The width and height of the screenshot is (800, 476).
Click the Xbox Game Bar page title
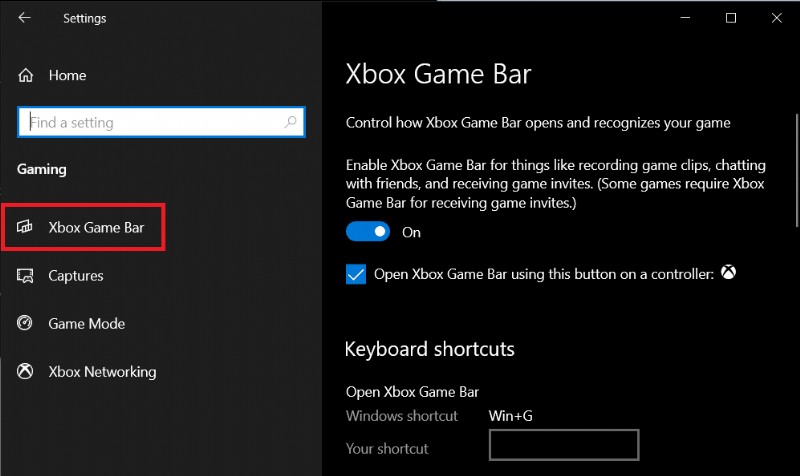click(439, 74)
